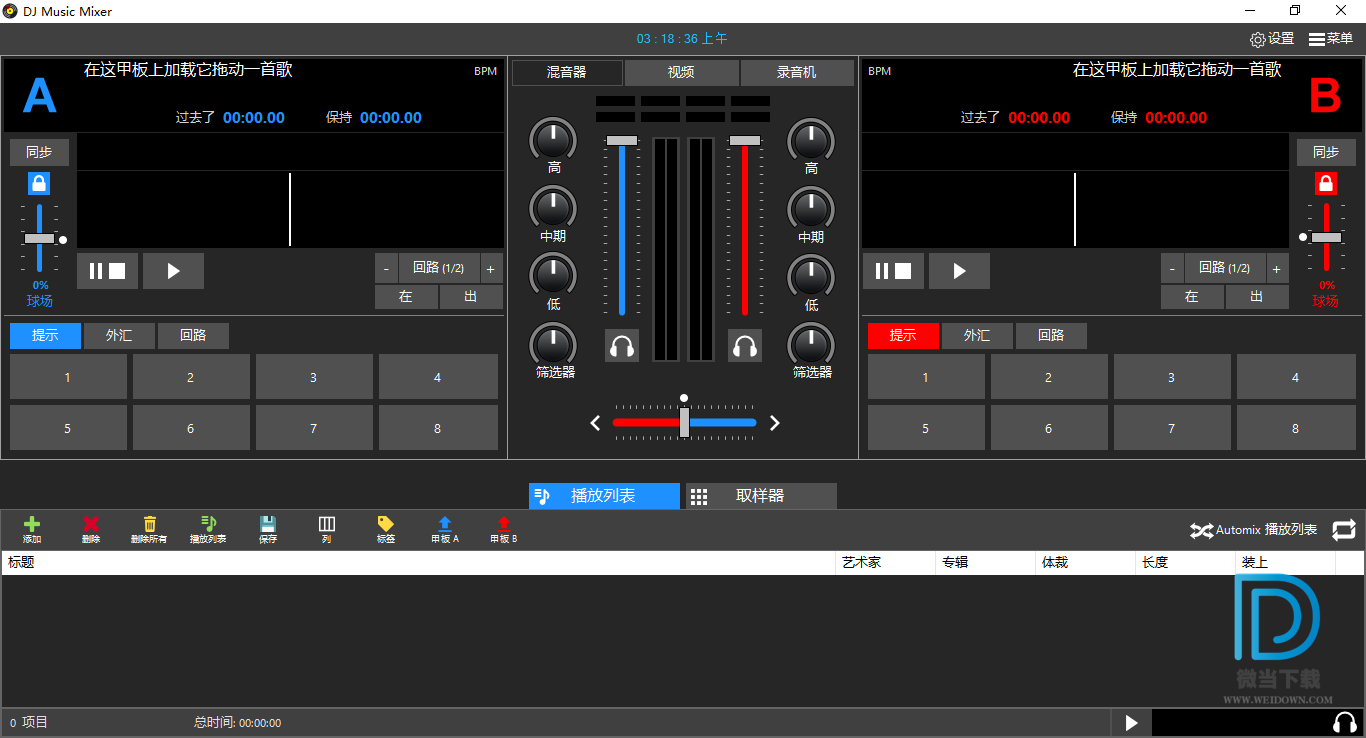Click the red 删除 delete icon
The height and width of the screenshot is (738, 1366).
click(x=91, y=524)
